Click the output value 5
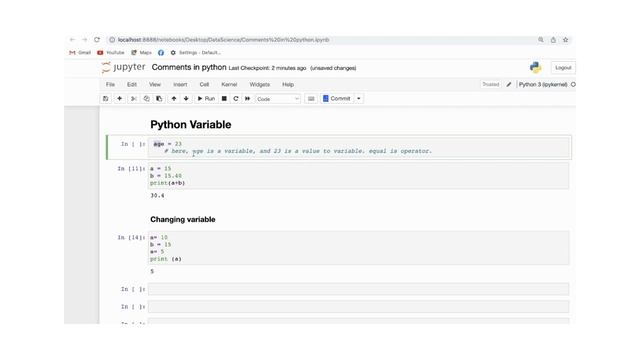The image size is (640, 360). pyautogui.click(x=152, y=271)
